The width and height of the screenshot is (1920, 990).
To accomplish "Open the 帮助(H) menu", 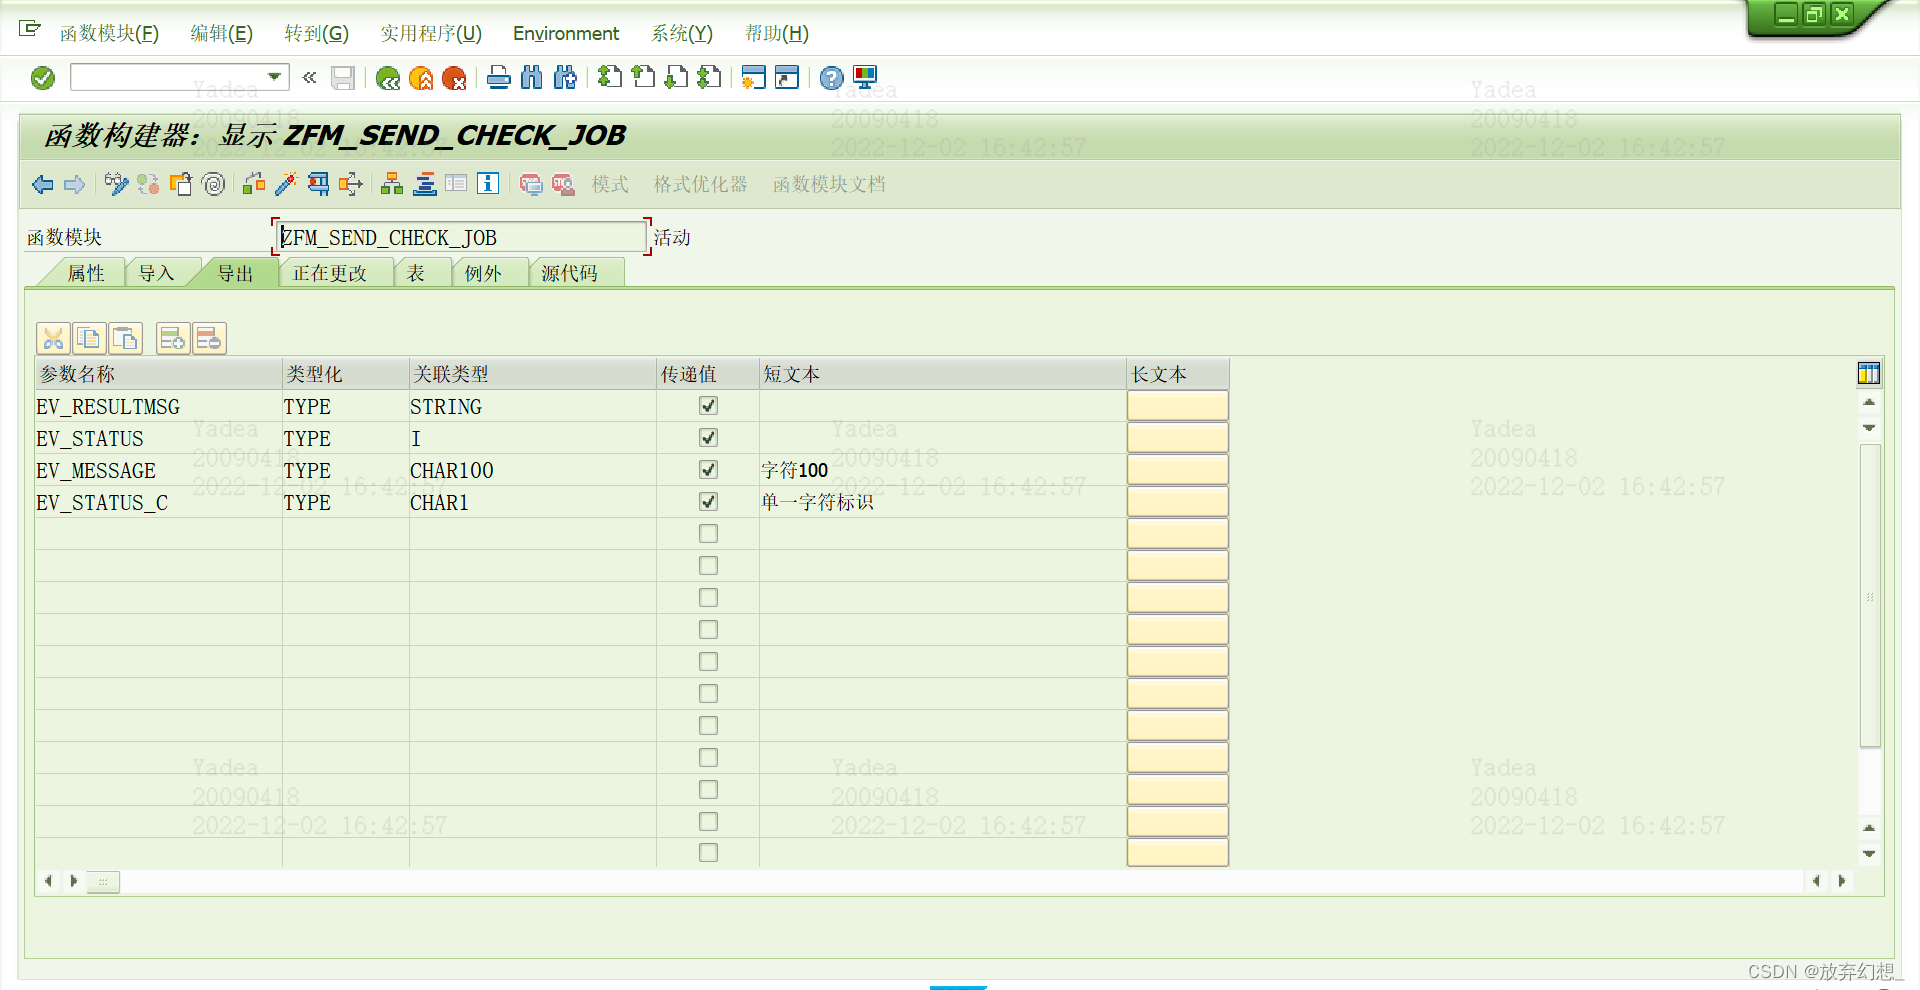I will (776, 33).
